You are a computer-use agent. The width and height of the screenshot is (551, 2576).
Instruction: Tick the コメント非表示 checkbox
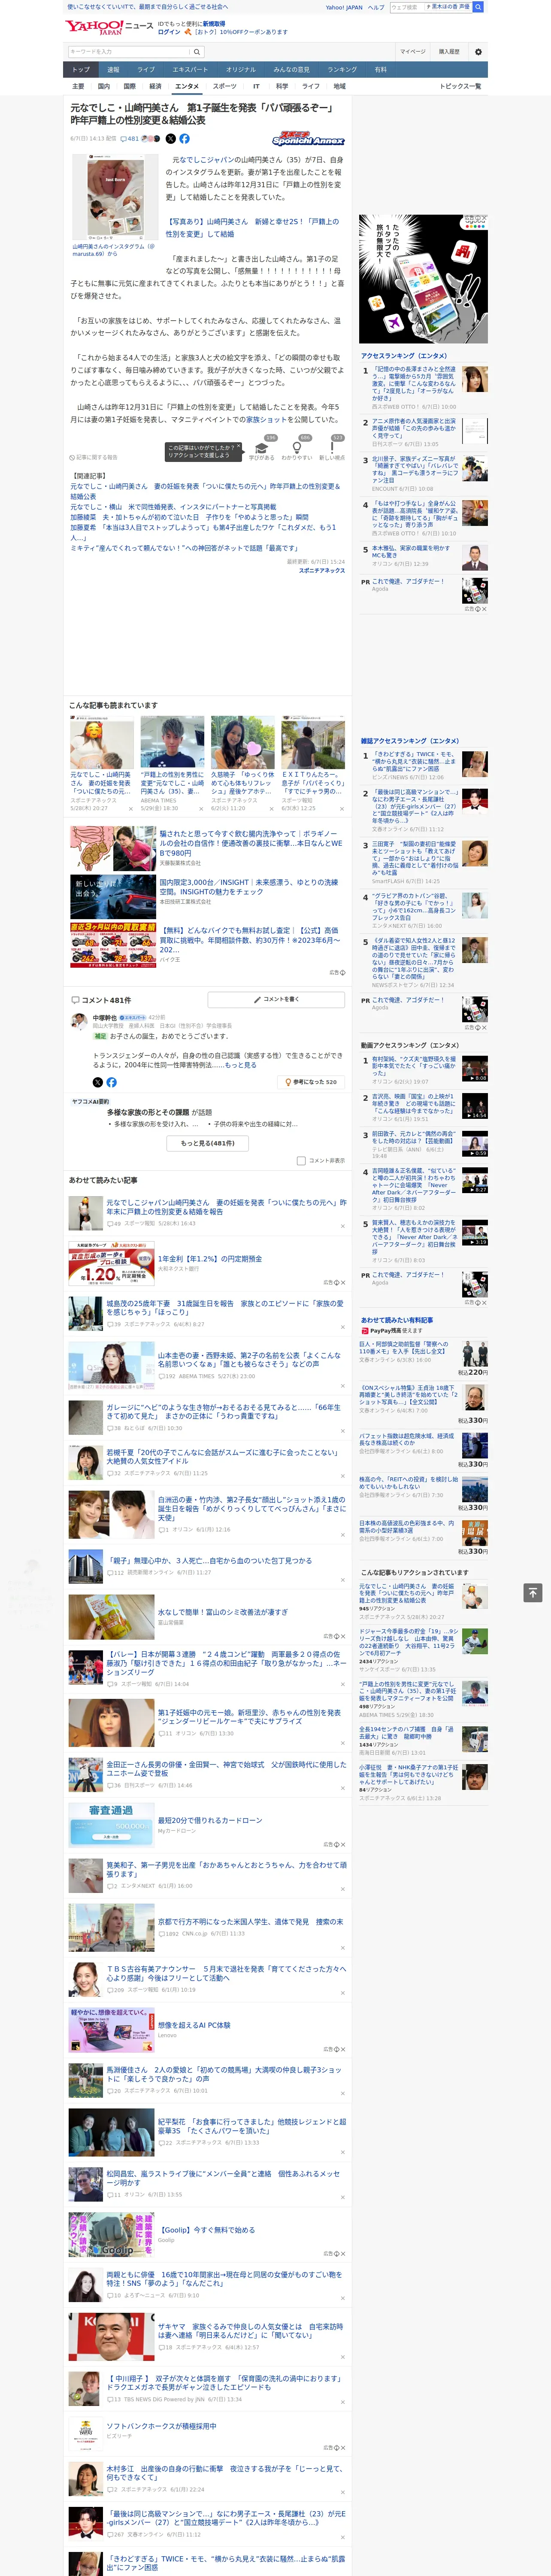pos(301,1161)
